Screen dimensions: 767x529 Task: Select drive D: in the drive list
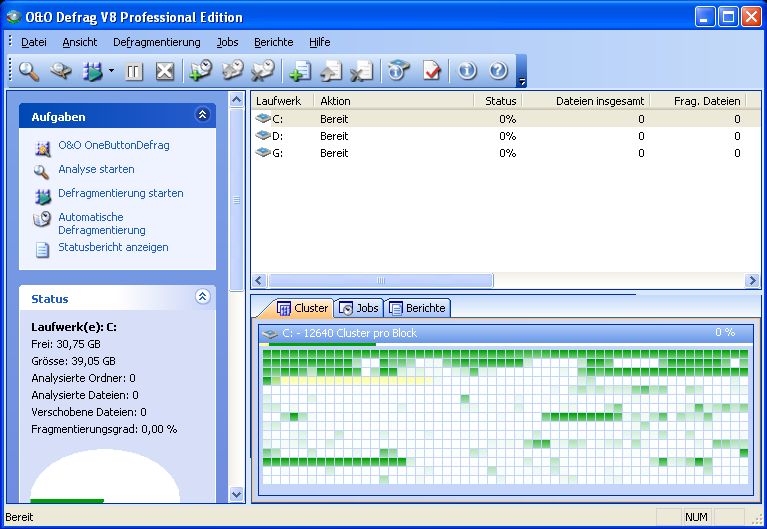[278, 136]
